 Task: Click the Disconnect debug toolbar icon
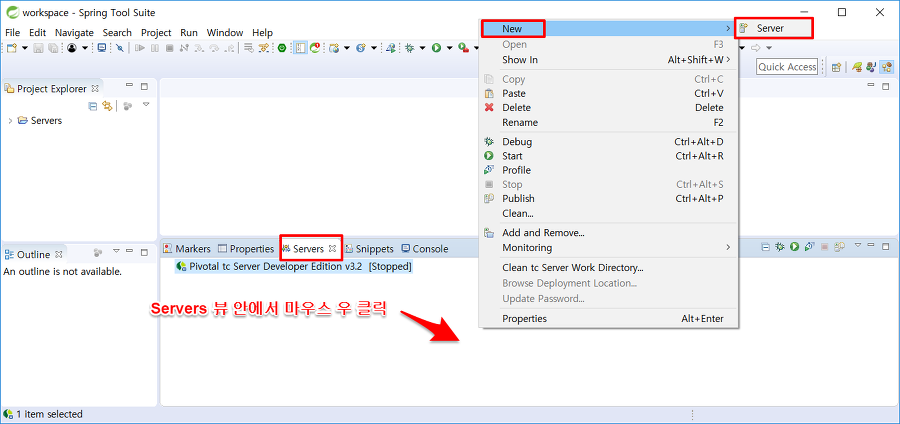coord(184,48)
